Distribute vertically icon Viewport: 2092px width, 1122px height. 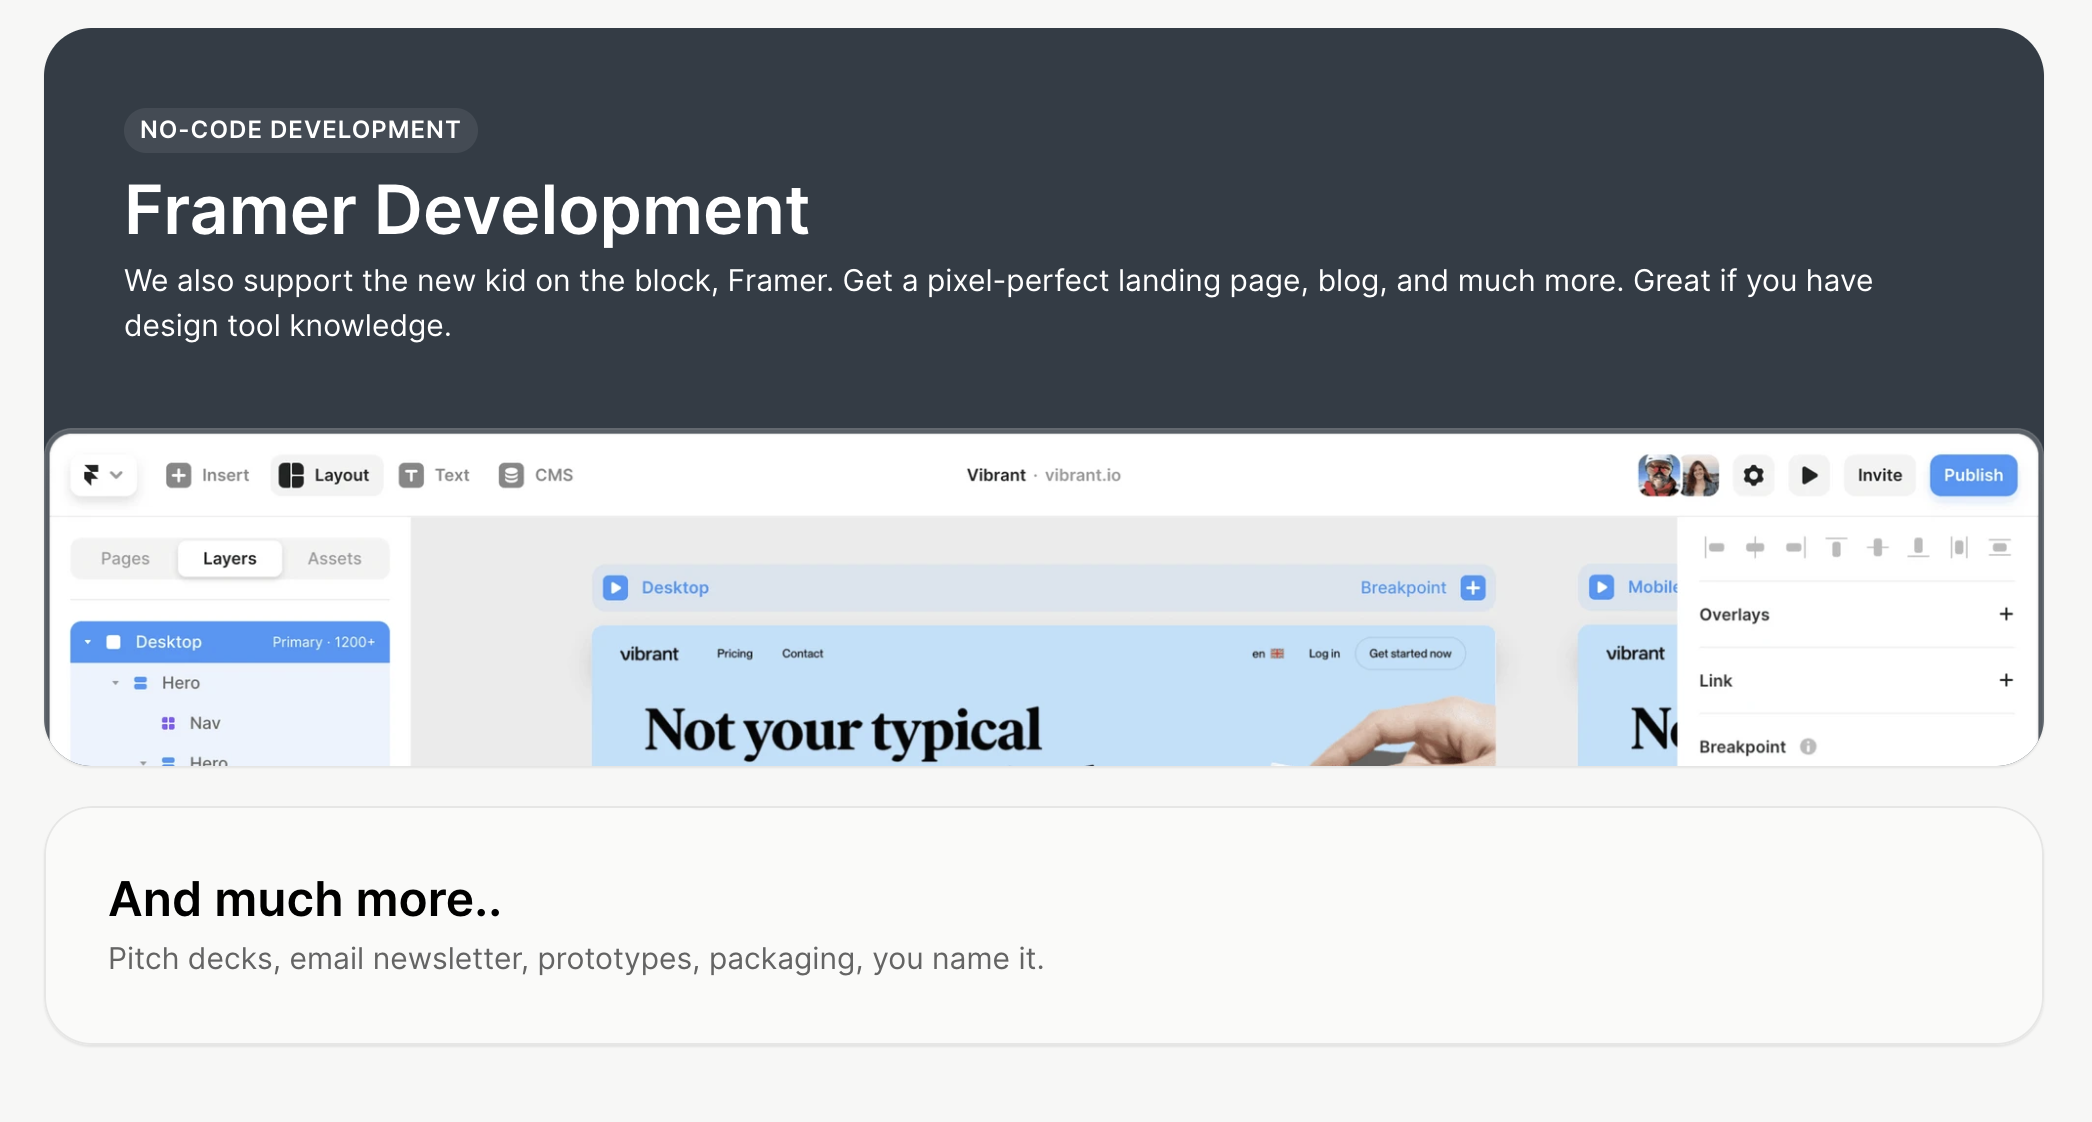(x=2000, y=547)
